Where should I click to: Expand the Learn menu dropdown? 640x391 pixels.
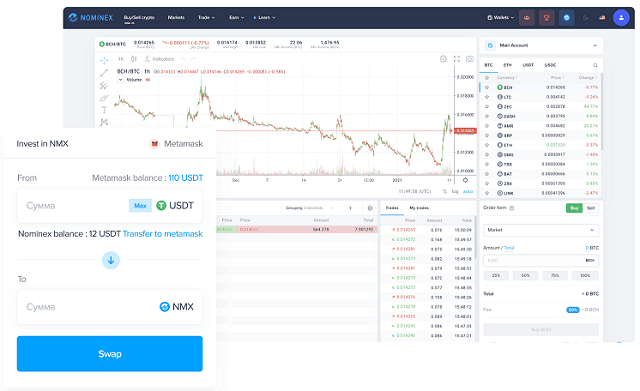(264, 18)
